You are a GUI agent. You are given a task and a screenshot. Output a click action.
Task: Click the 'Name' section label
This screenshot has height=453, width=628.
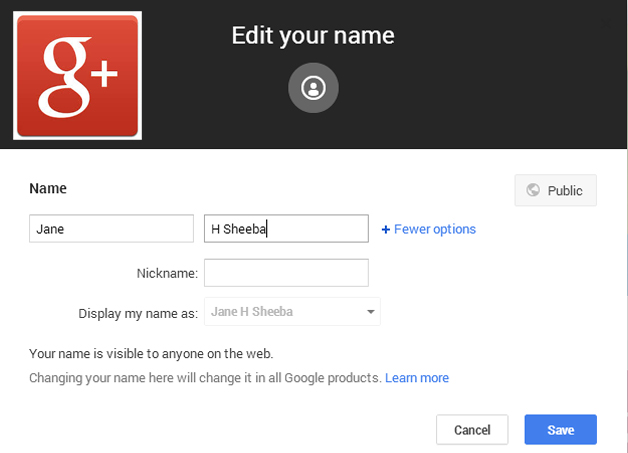pyautogui.click(x=48, y=188)
